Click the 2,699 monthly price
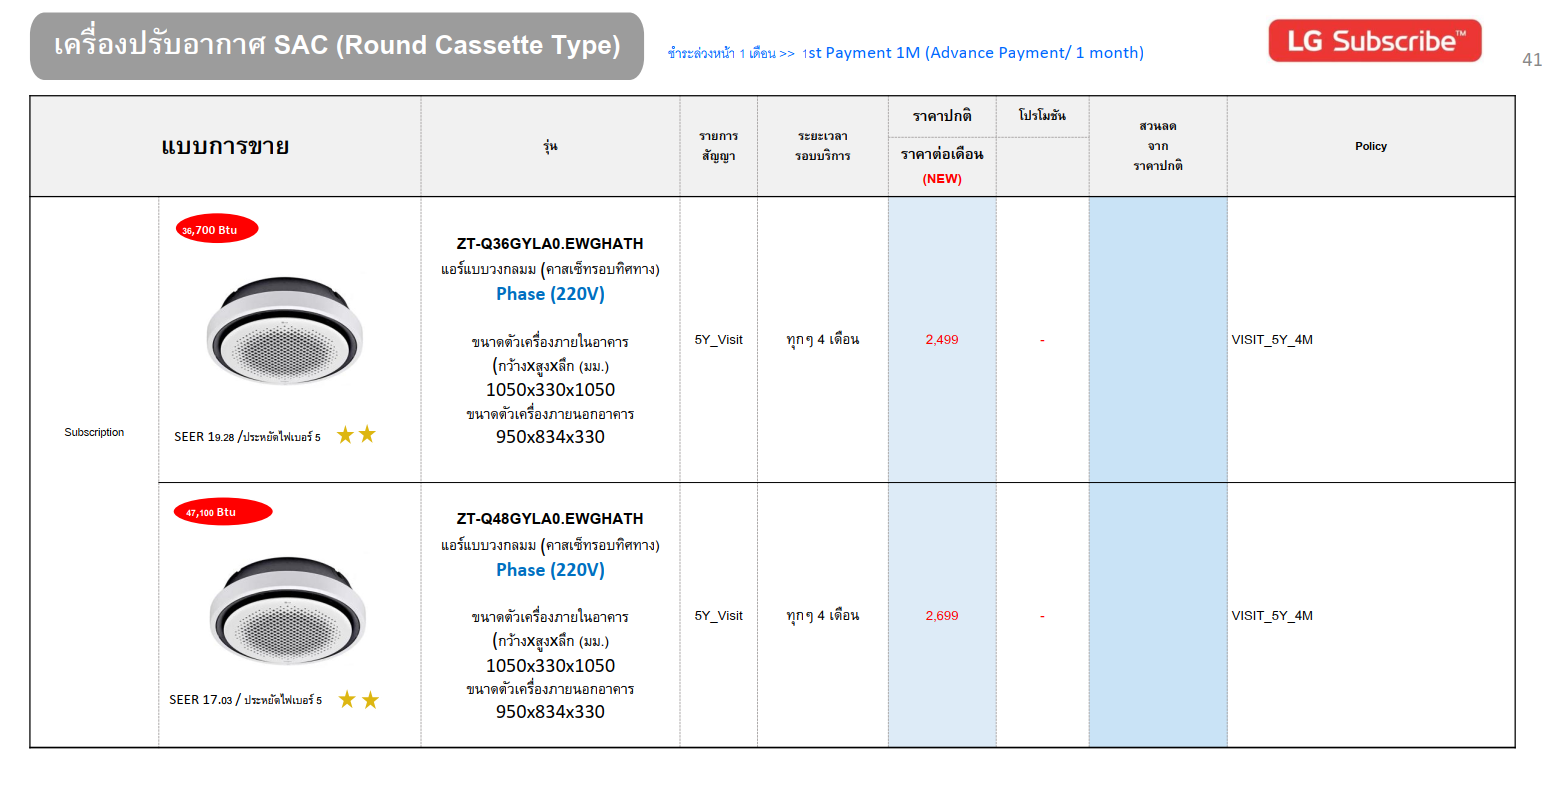Image resolution: width=1556 pixels, height=789 pixels. point(941,616)
